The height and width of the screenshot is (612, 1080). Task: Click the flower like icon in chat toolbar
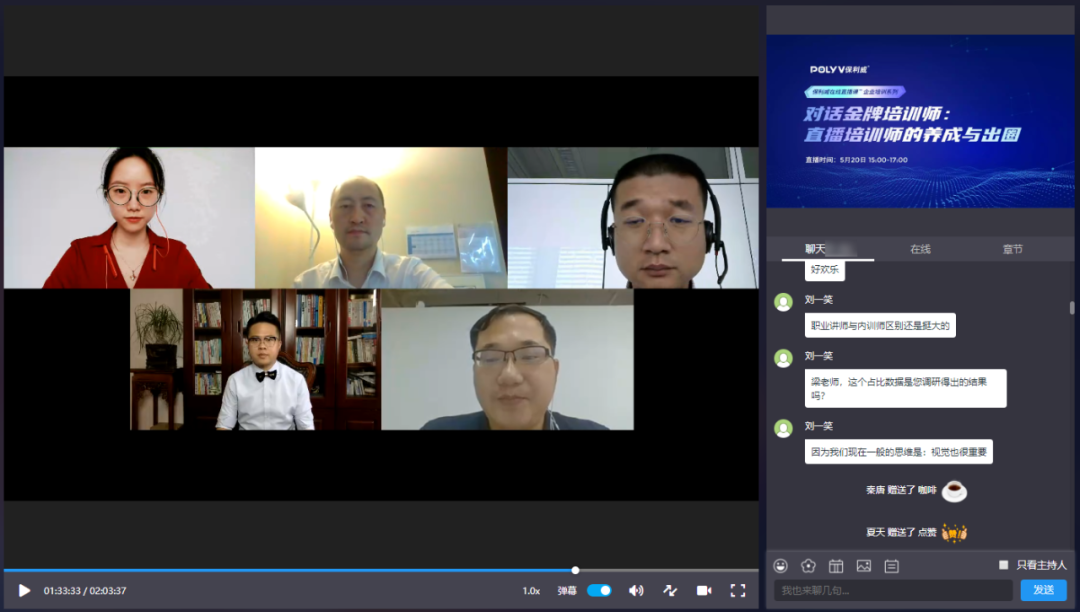pyautogui.click(x=808, y=566)
